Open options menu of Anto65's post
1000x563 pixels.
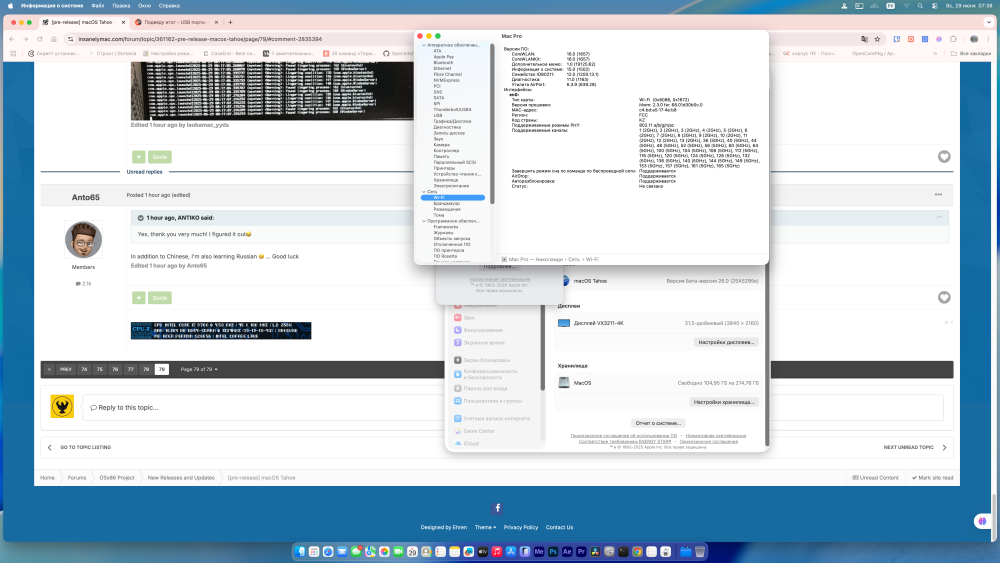(x=938, y=194)
